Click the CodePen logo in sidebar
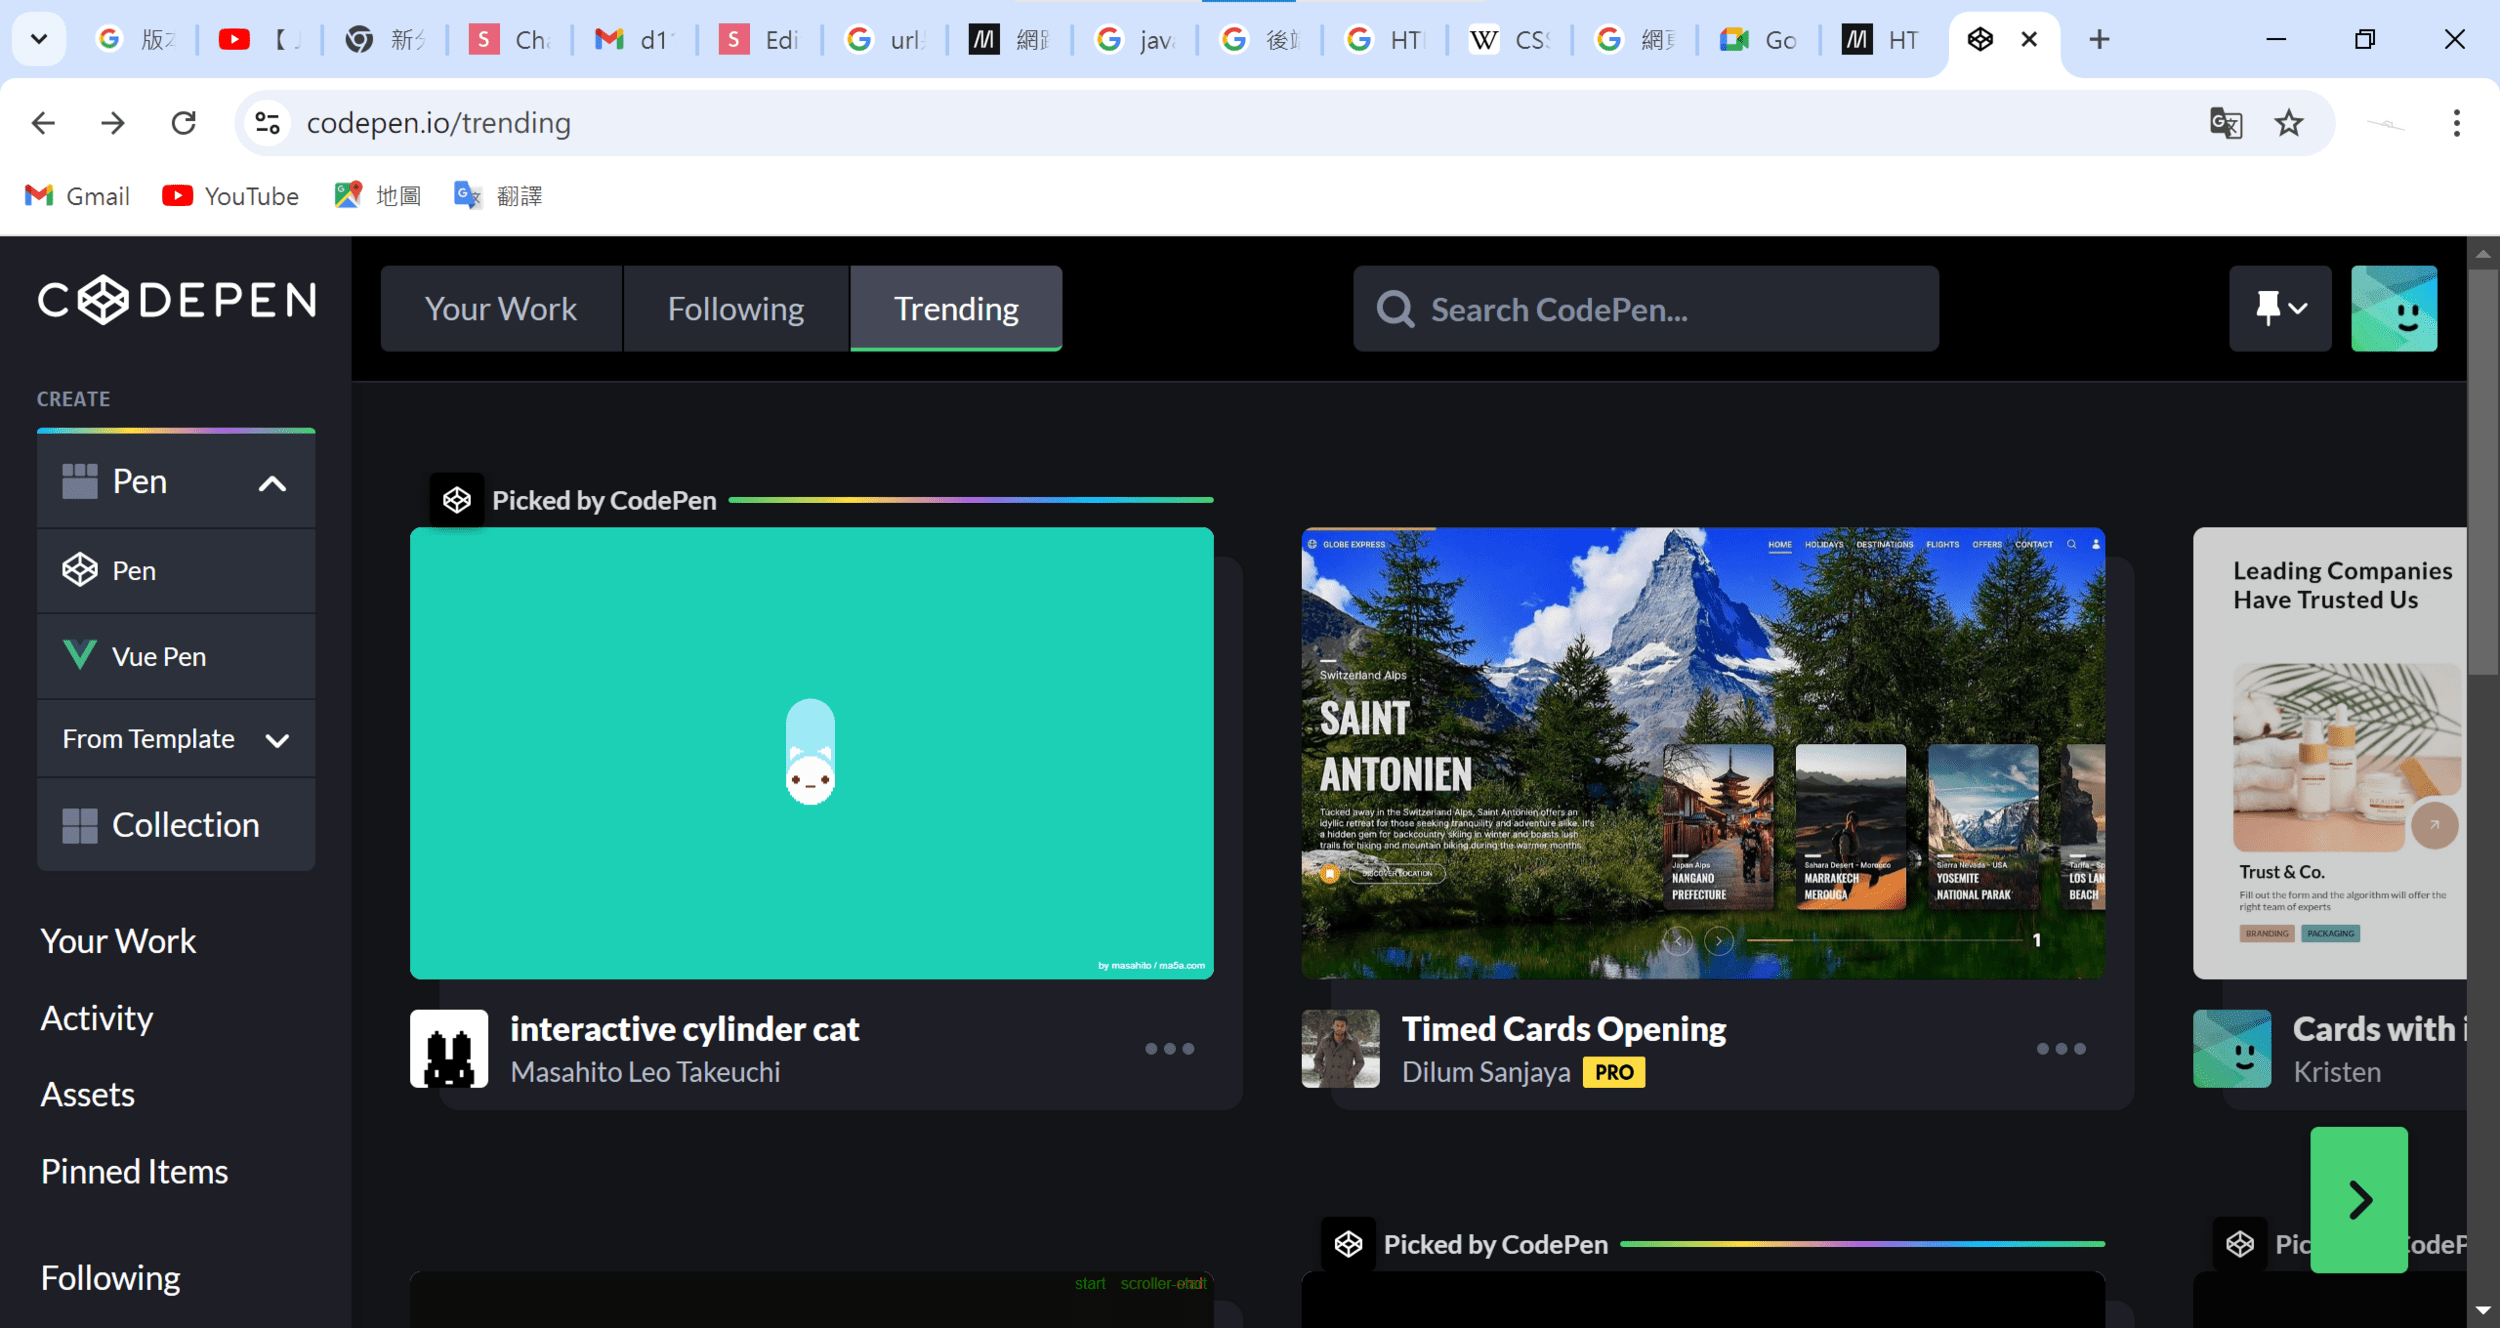 click(x=177, y=300)
